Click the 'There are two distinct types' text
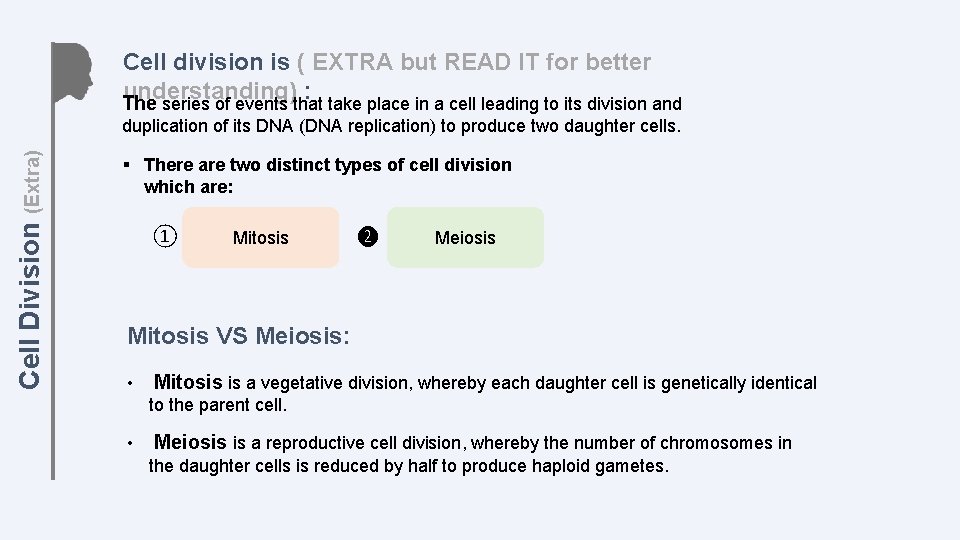The width and height of the screenshot is (960, 540). [328, 165]
